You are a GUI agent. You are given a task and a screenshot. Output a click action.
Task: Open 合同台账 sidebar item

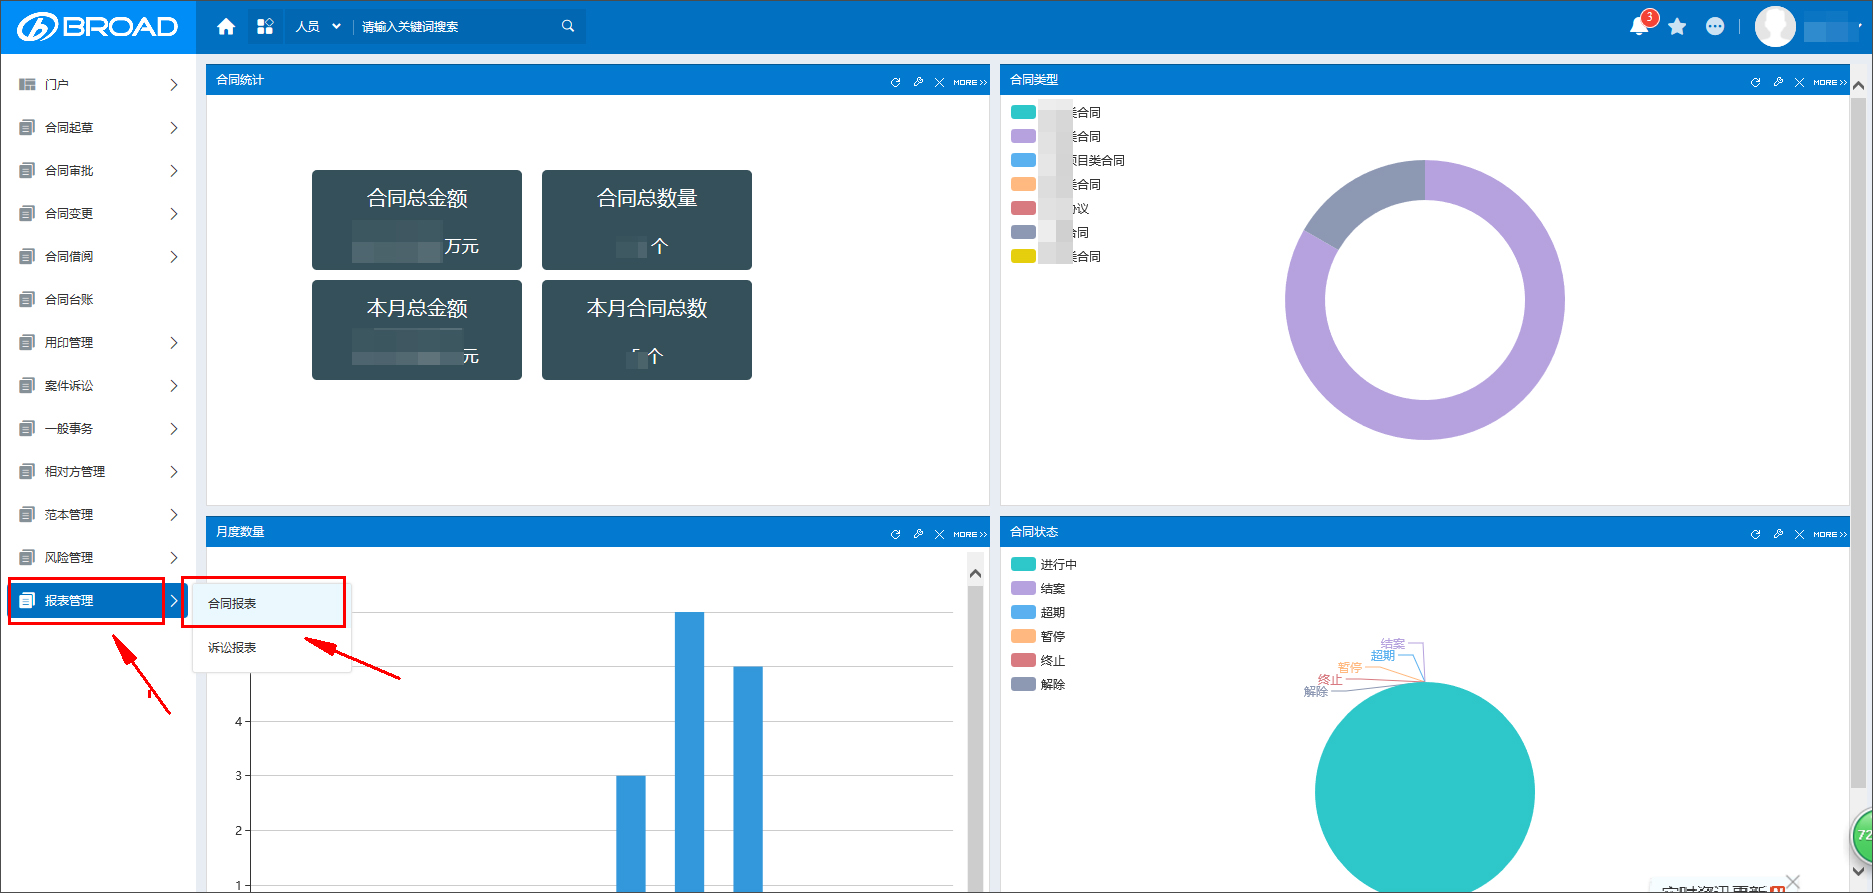98,300
